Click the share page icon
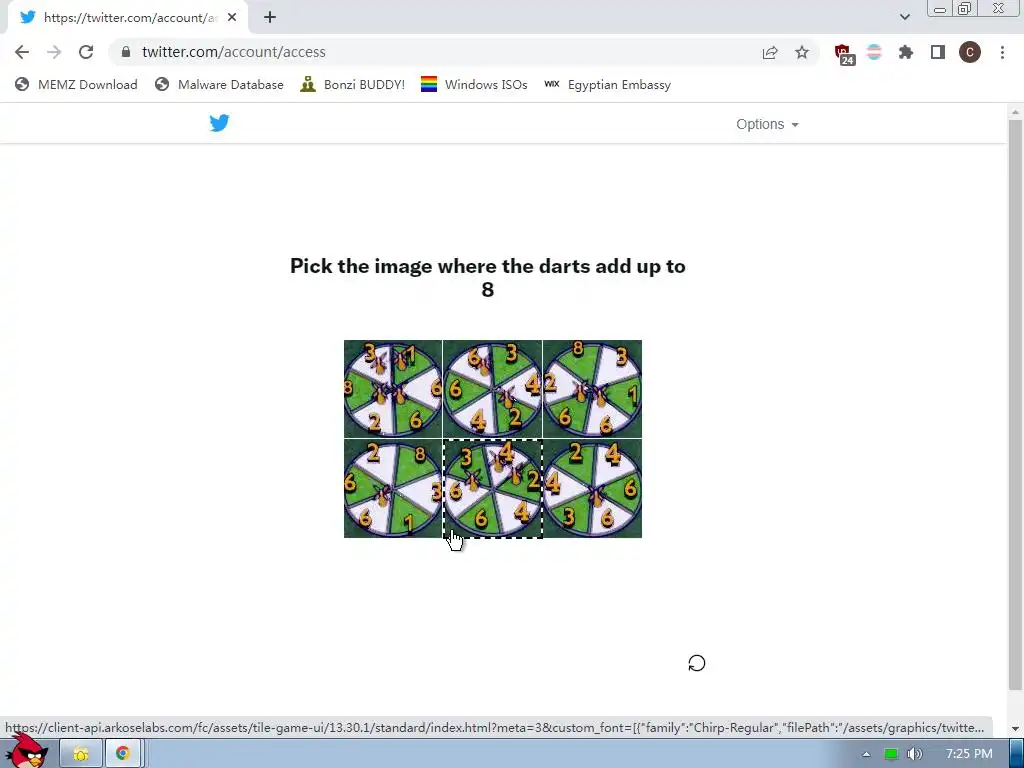Image resolution: width=1024 pixels, height=768 pixels. 770,52
